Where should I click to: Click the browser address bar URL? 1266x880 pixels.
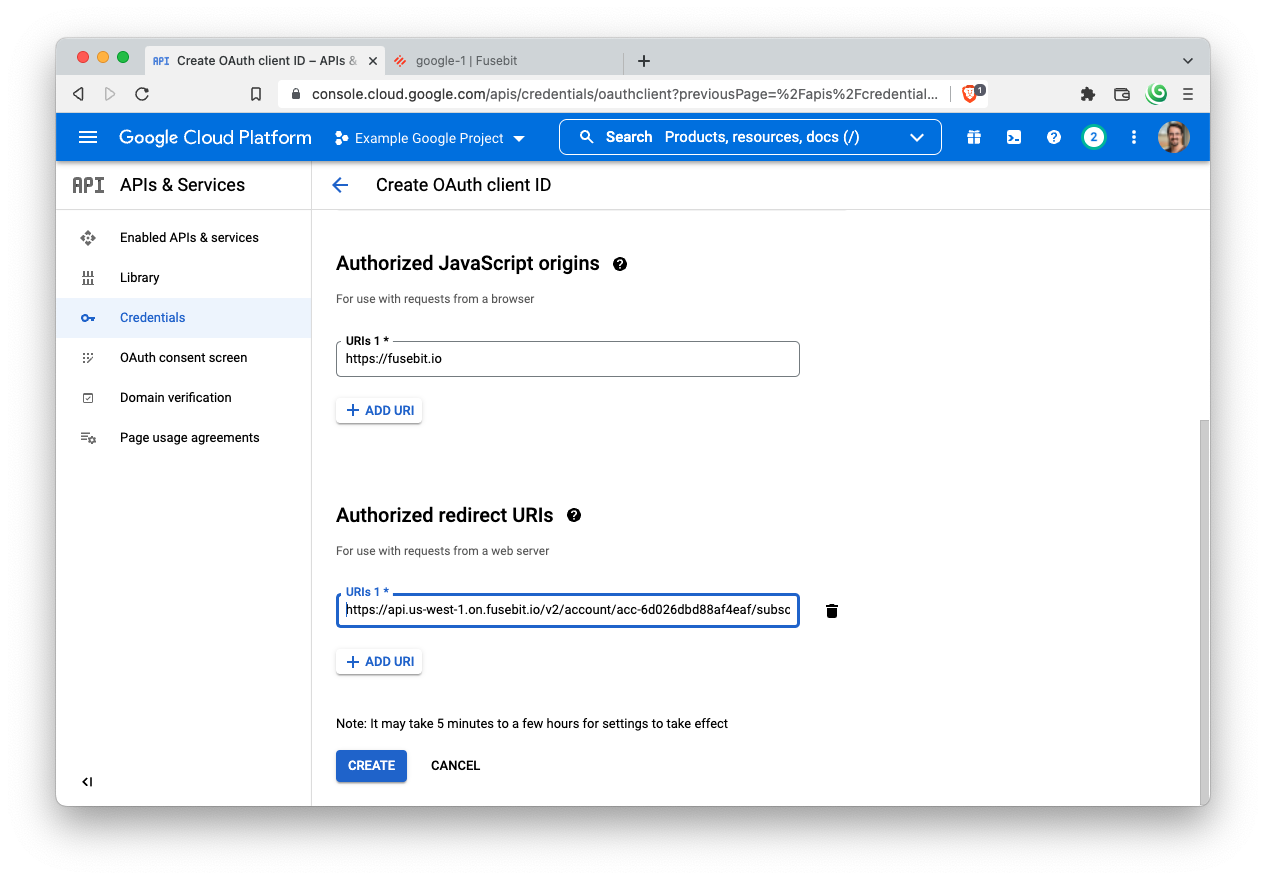pyautogui.click(x=625, y=94)
